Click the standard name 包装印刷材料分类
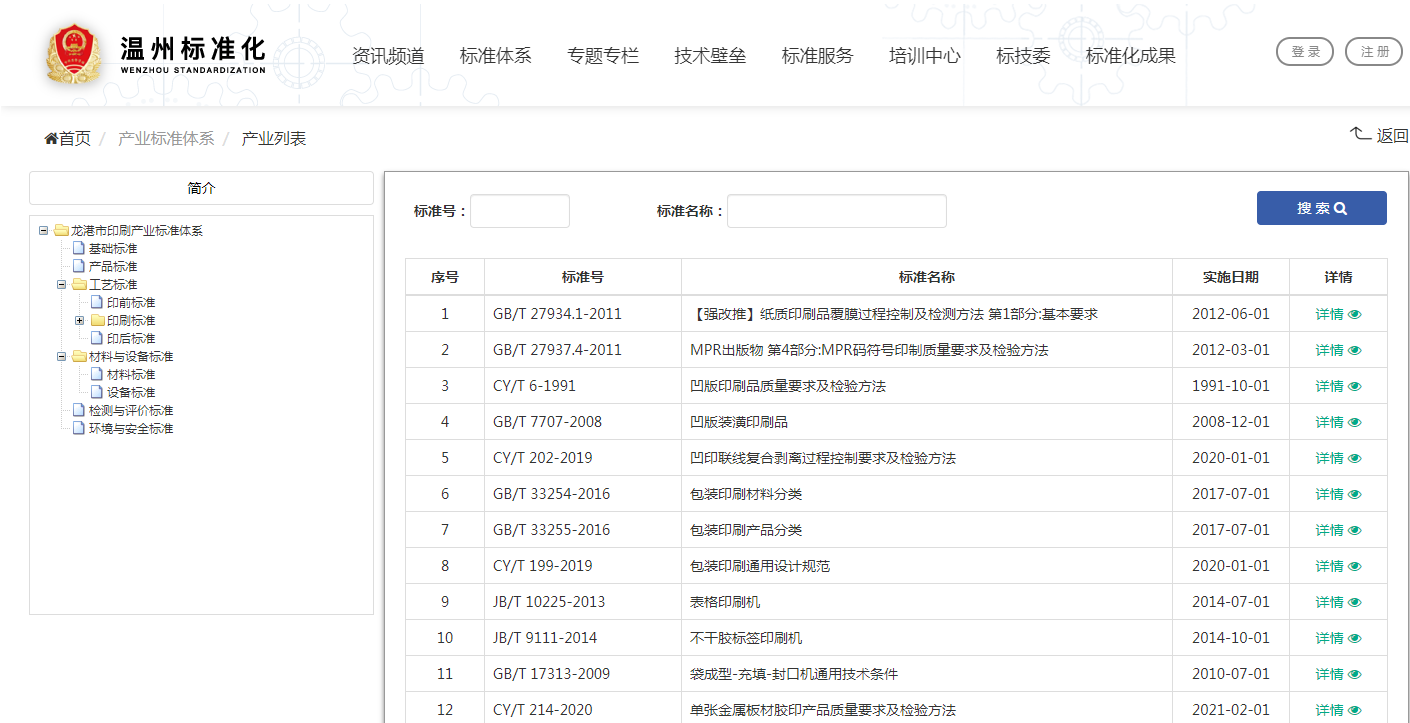The height and width of the screenshot is (723, 1410). coord(746,494)
